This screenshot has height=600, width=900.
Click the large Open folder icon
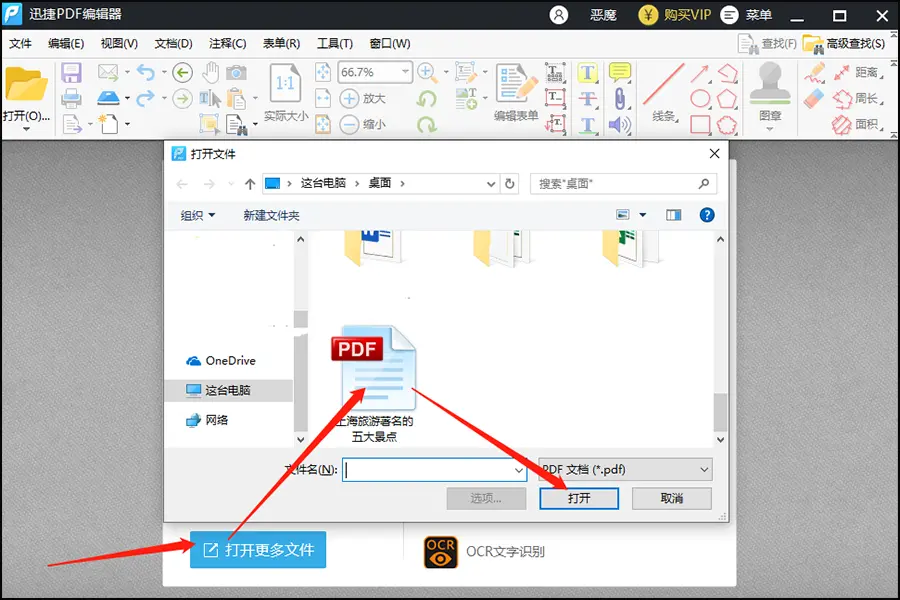pyautogui.click(x=26, y=85)
